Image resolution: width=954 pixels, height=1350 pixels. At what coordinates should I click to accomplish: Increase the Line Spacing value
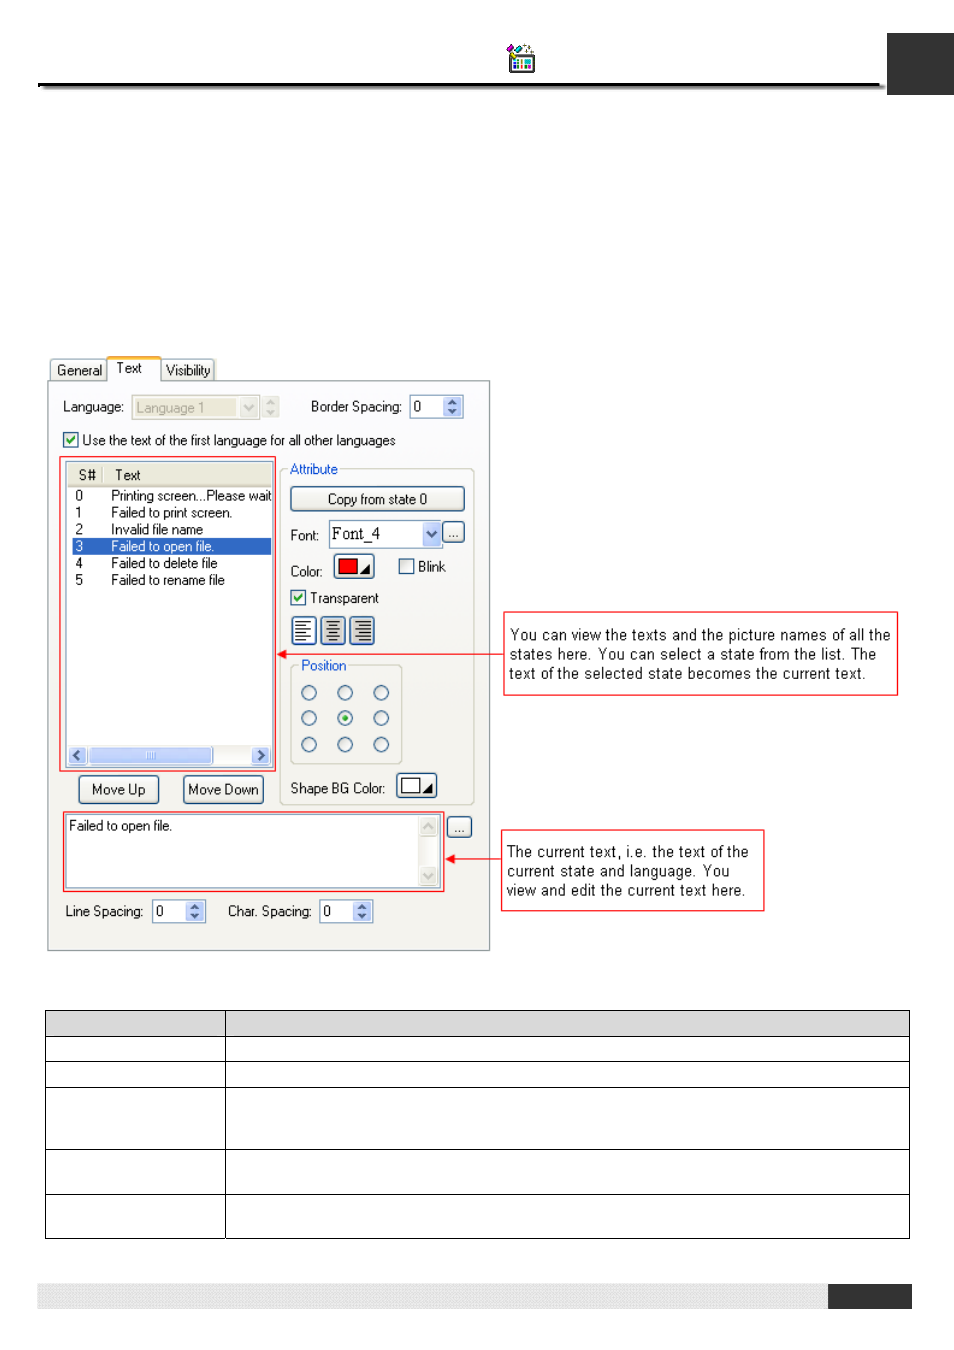point(195,907)
